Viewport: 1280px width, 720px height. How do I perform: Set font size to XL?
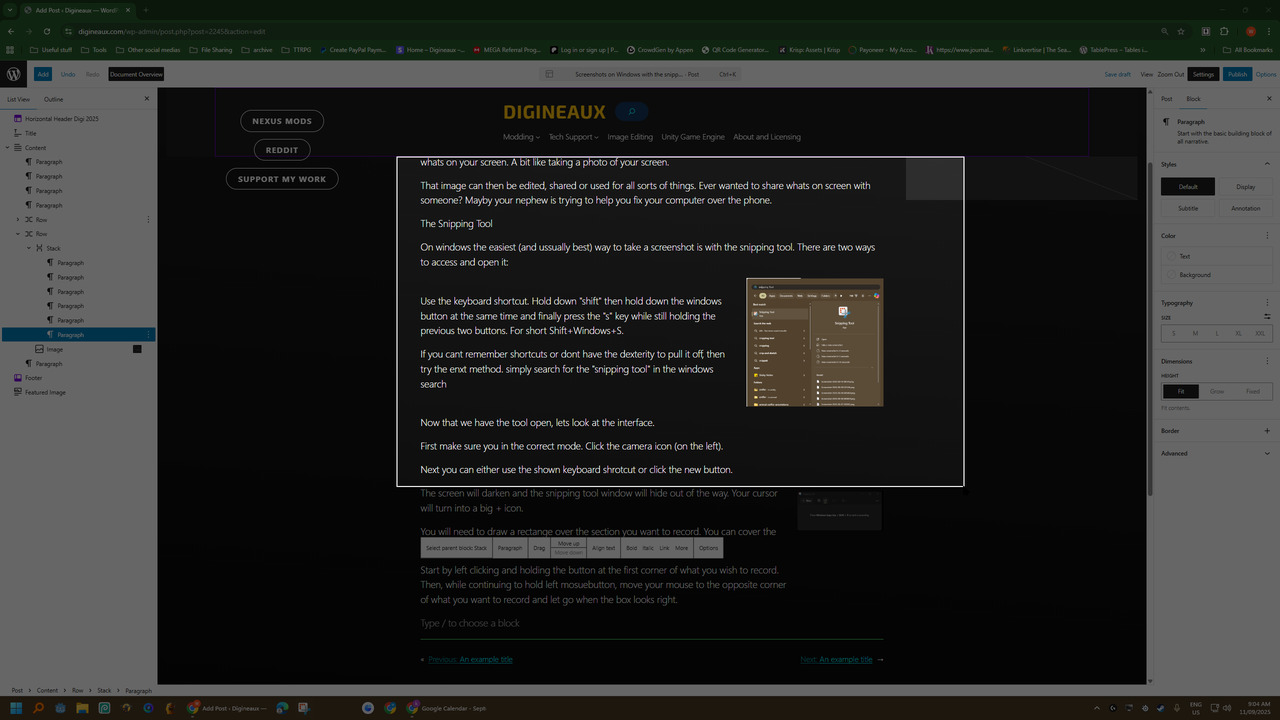click(x=1238, y=333)
